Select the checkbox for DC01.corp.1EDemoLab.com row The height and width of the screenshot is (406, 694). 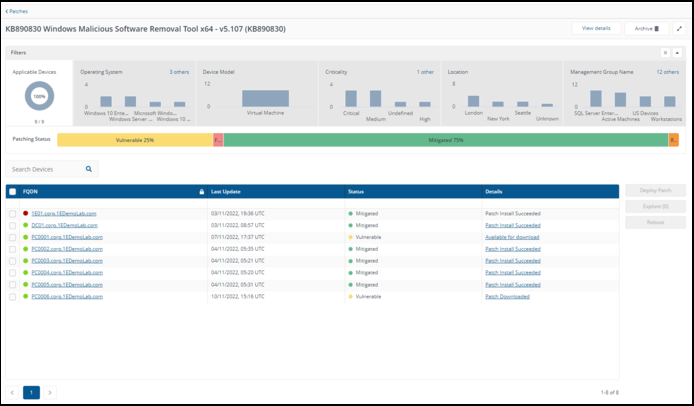12,225
